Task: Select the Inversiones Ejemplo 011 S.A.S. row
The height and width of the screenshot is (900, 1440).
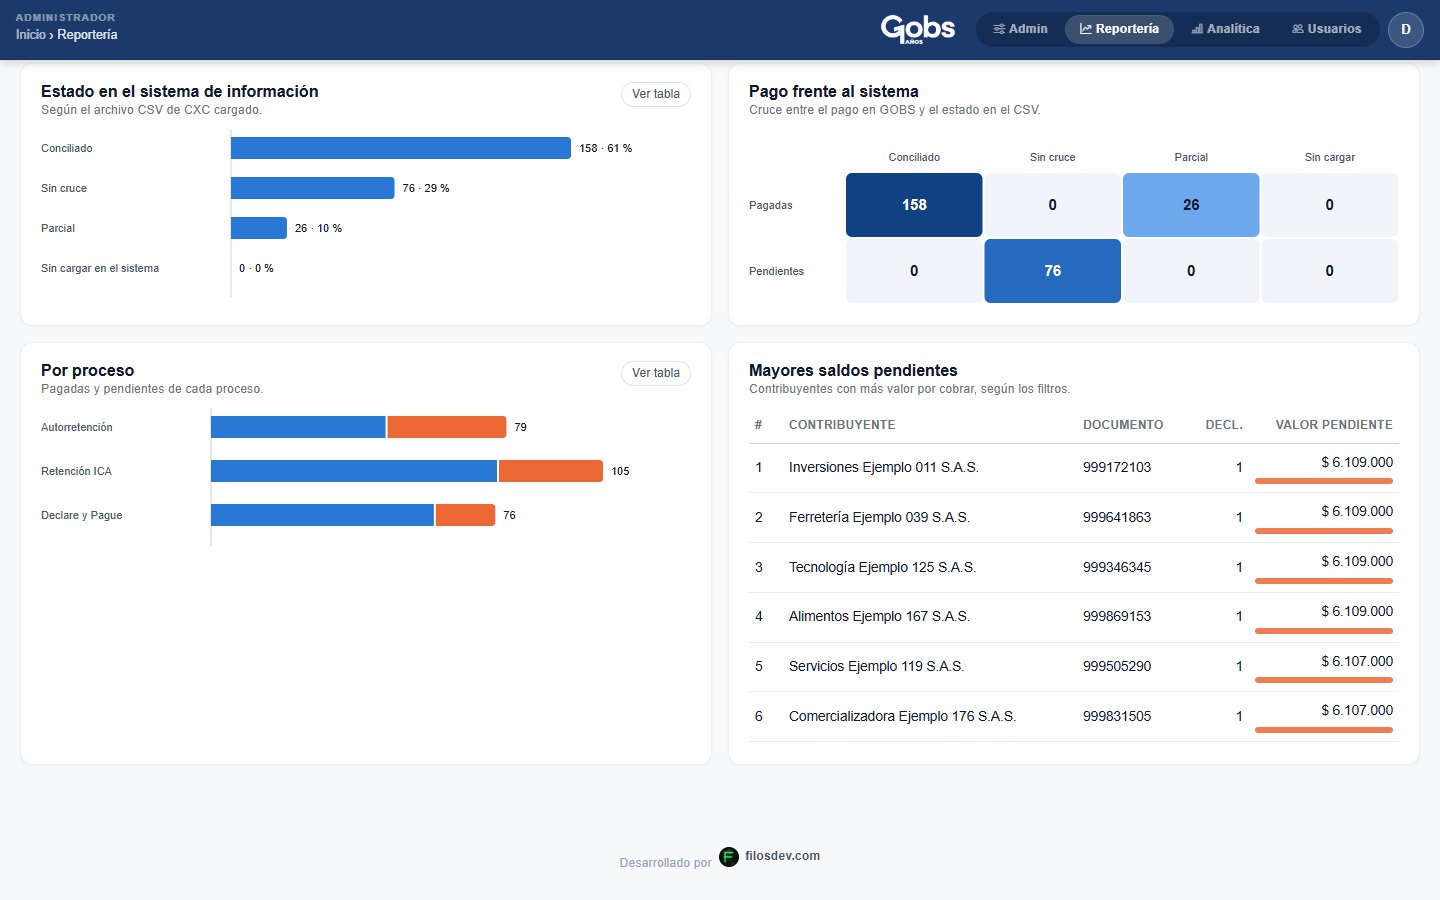Action: [1074, 468]
